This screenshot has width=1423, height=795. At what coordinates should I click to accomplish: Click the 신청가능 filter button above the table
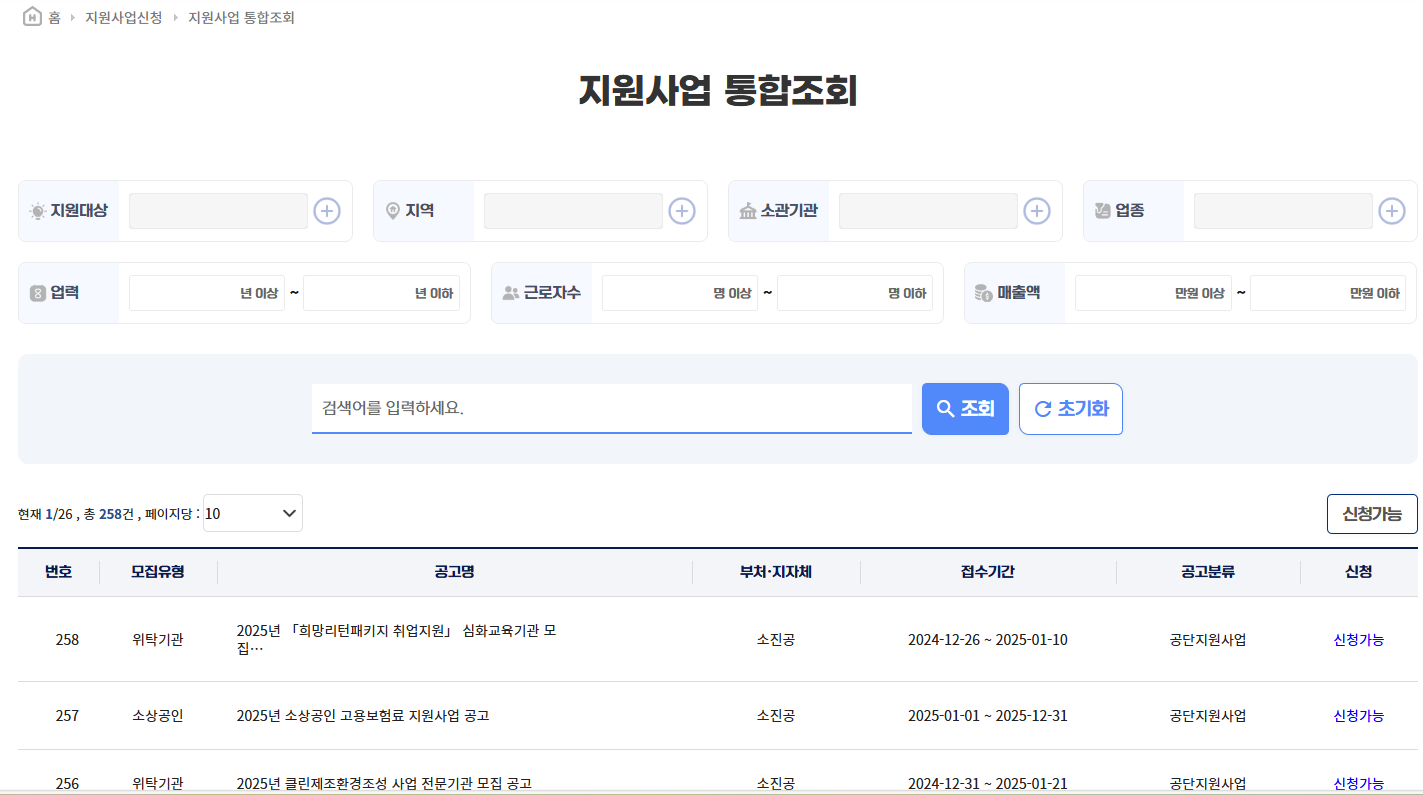(x=1372, y=513)
